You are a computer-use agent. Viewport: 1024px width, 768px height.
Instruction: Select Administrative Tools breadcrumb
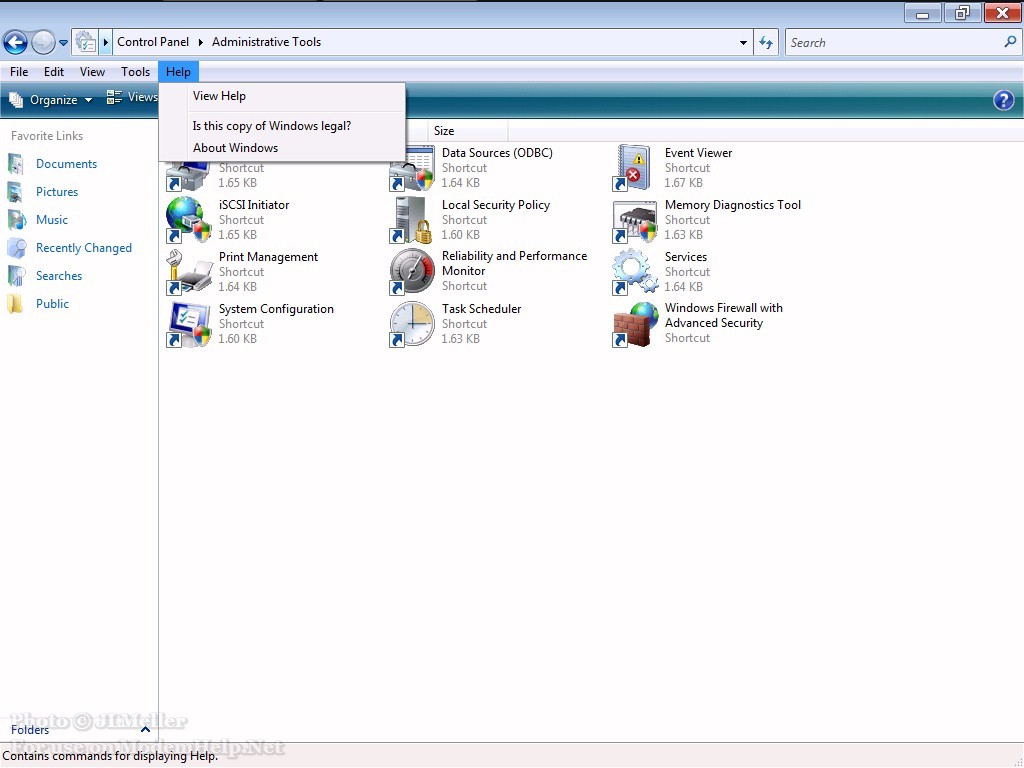pos(266,42)
